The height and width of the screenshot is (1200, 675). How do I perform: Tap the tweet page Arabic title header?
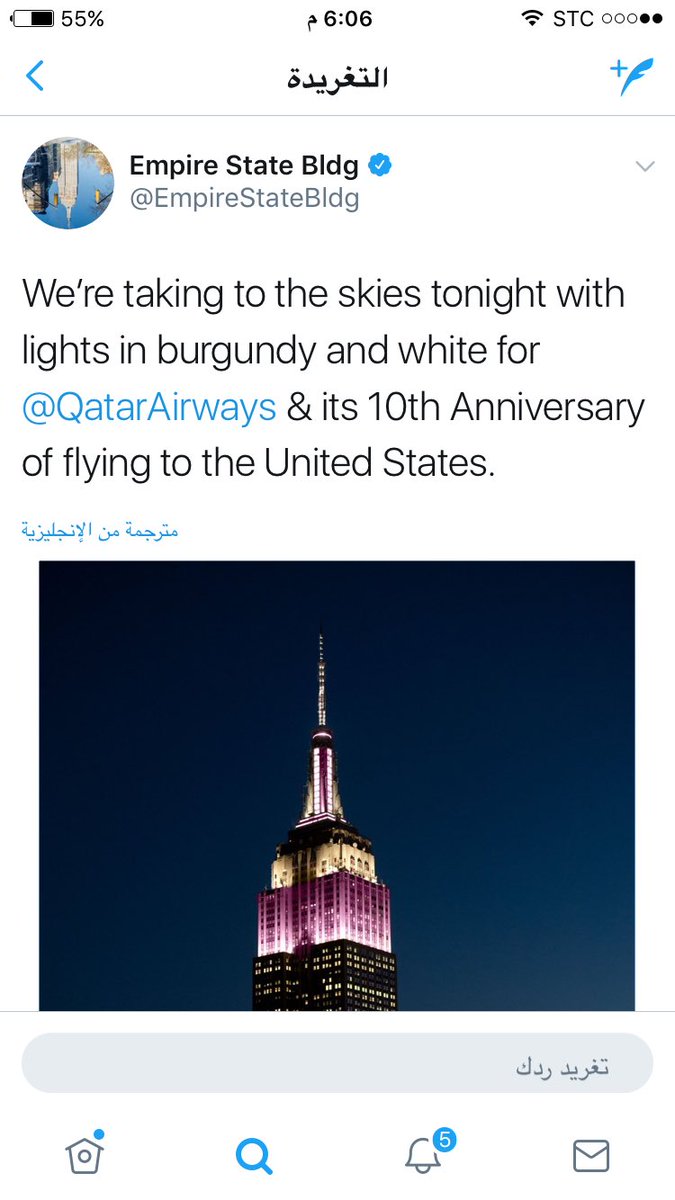(x=337, y=77)
